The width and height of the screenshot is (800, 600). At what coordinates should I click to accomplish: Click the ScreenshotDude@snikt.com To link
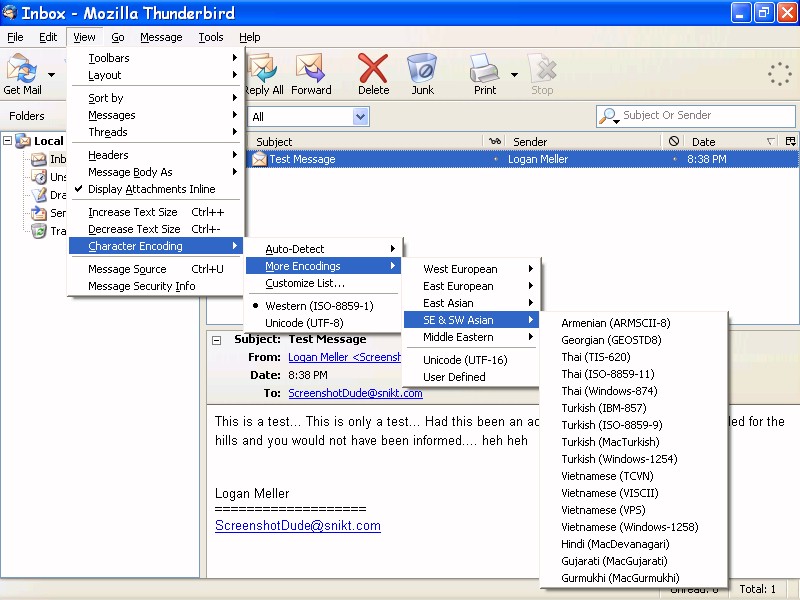tap(355, 393)
